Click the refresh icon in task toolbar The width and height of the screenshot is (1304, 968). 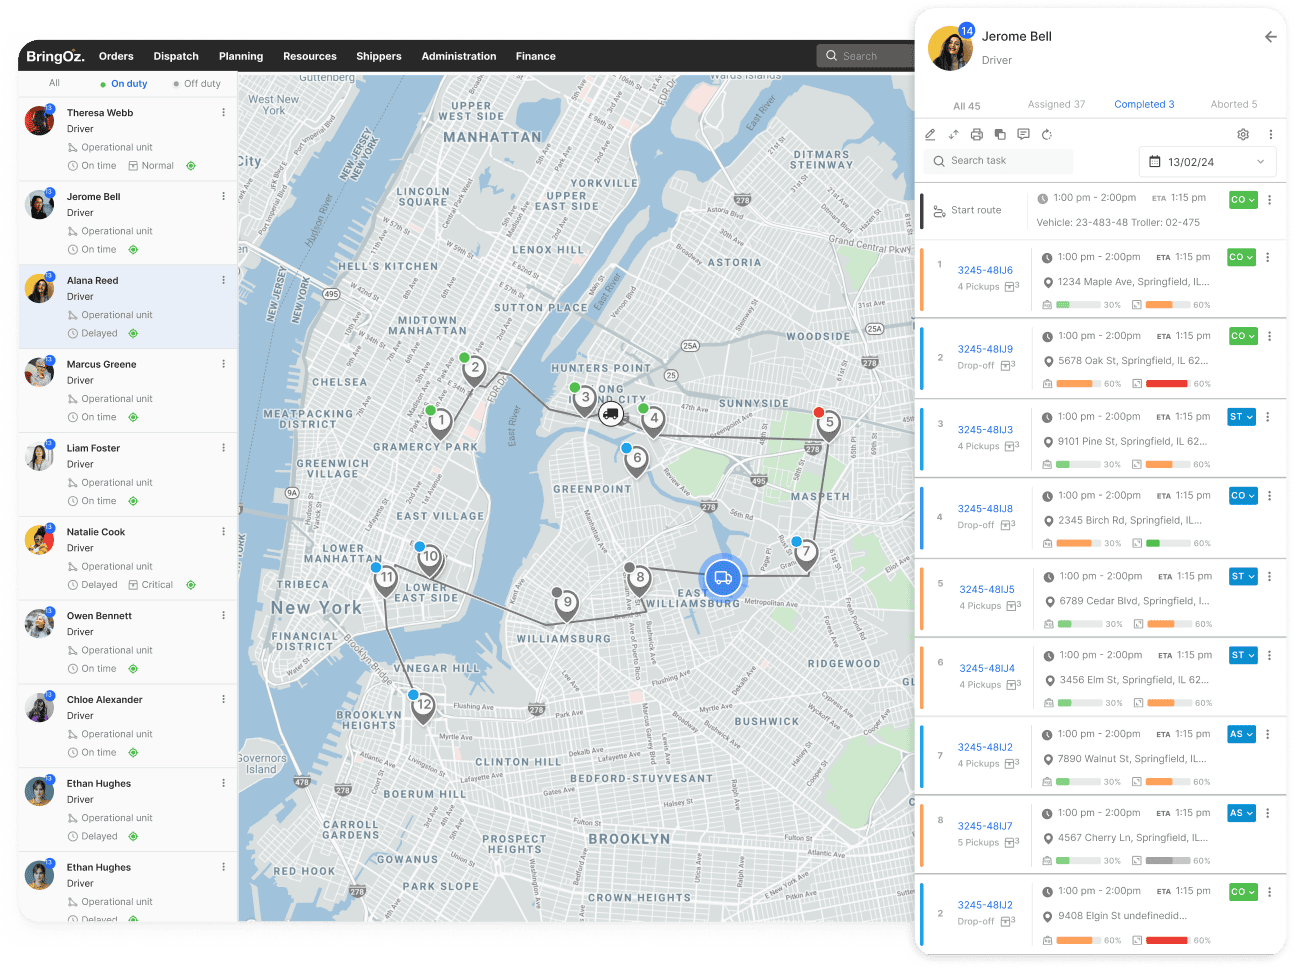(1047, 134)
